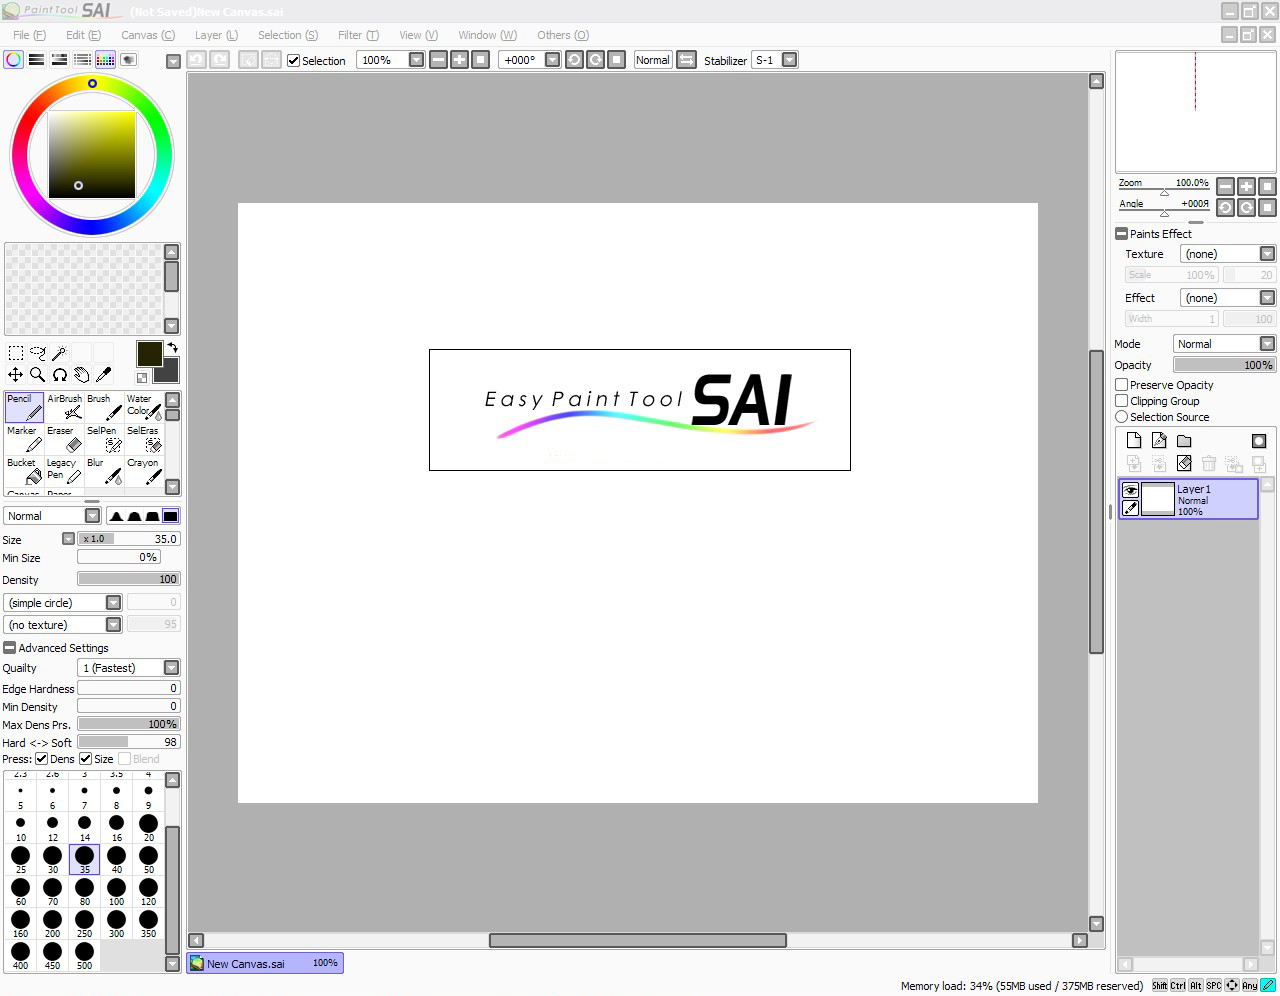Select the Zoom magnifier tool
This screenshot has width=1280, height=996.
tap(38, 375)
